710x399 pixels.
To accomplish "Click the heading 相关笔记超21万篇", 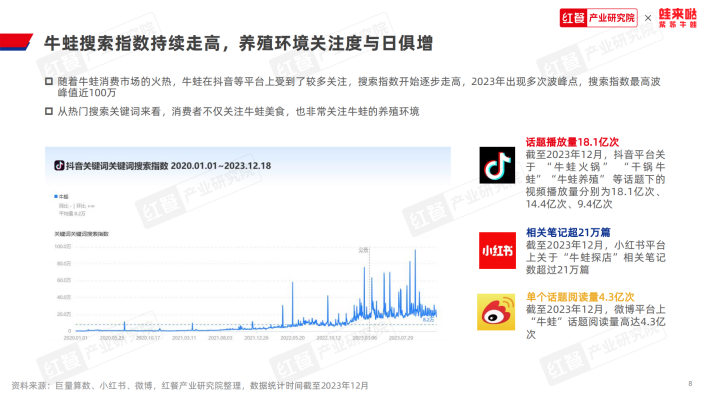I will pos(568,232).
